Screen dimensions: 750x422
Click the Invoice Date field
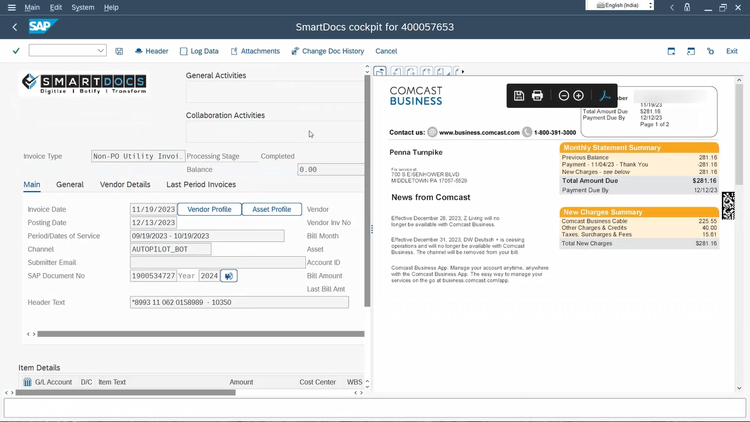153,209
